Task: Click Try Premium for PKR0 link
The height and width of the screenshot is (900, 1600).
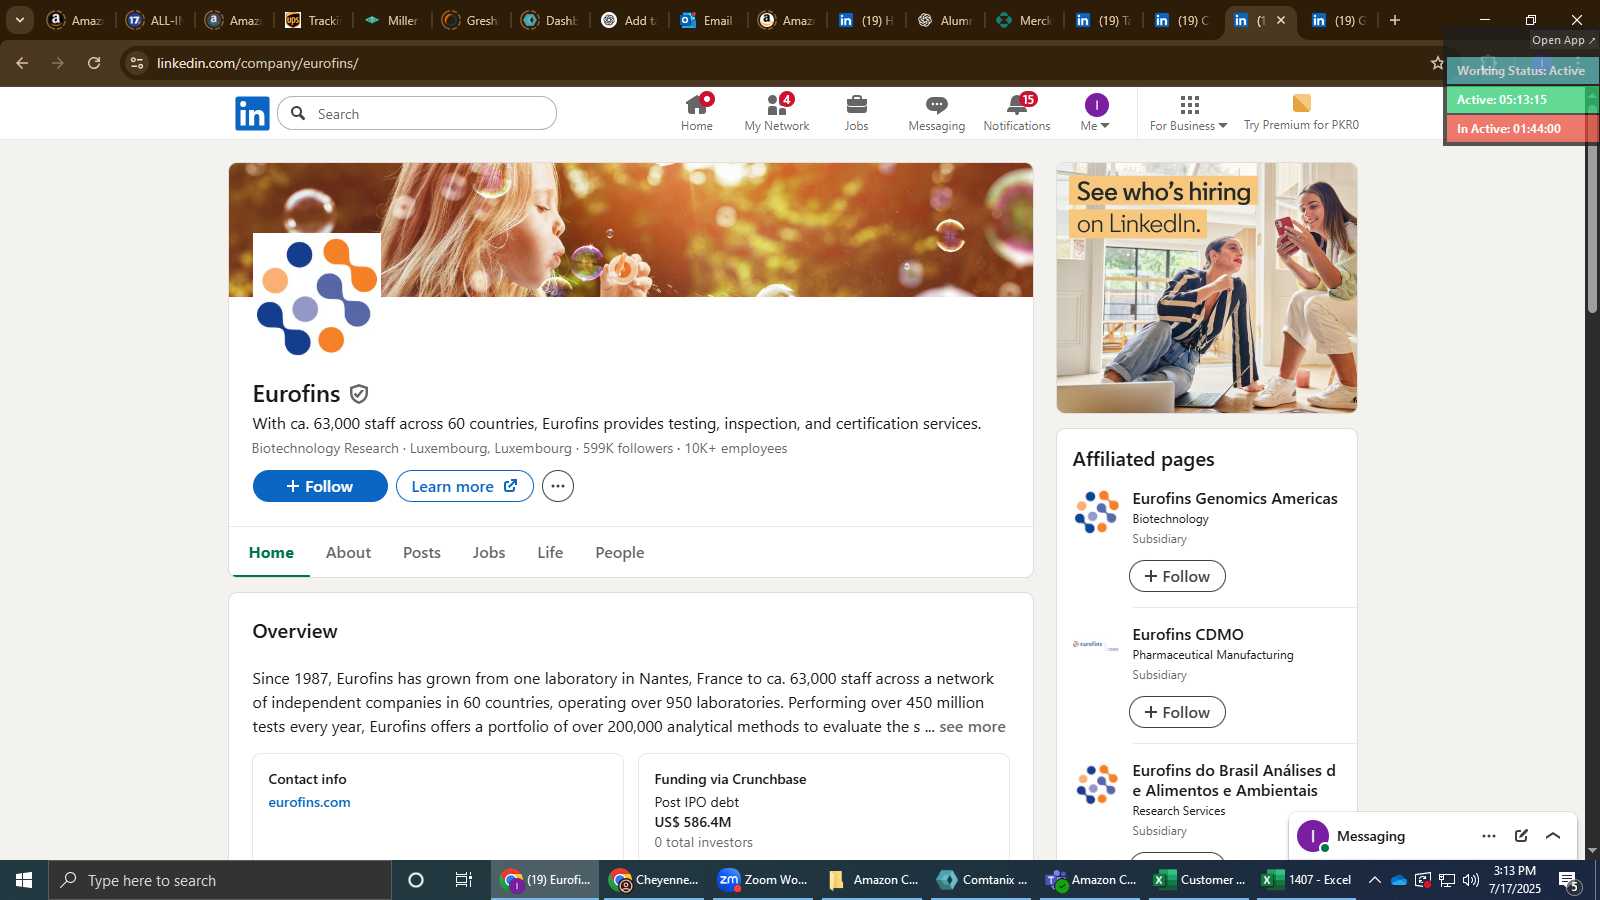Action: click(1301, 113)
